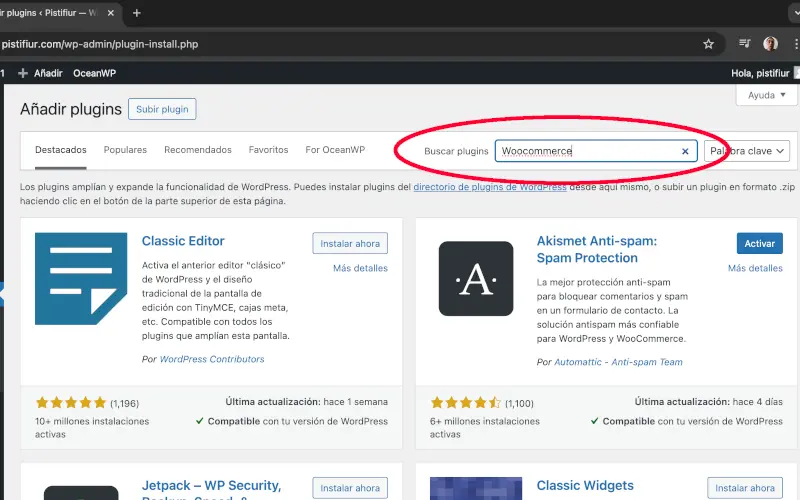This screenshot has width=800, height=500.
Task: Click 'Última actualización: hace 4 días' text
Action: [x=709, y=402]
